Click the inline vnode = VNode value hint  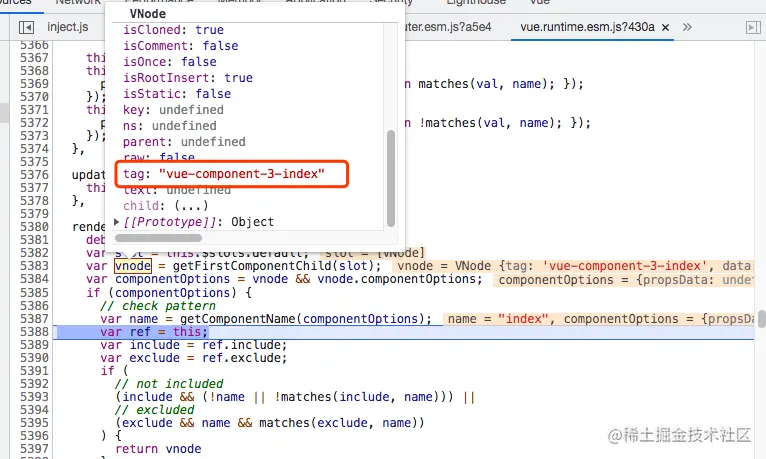574,266
